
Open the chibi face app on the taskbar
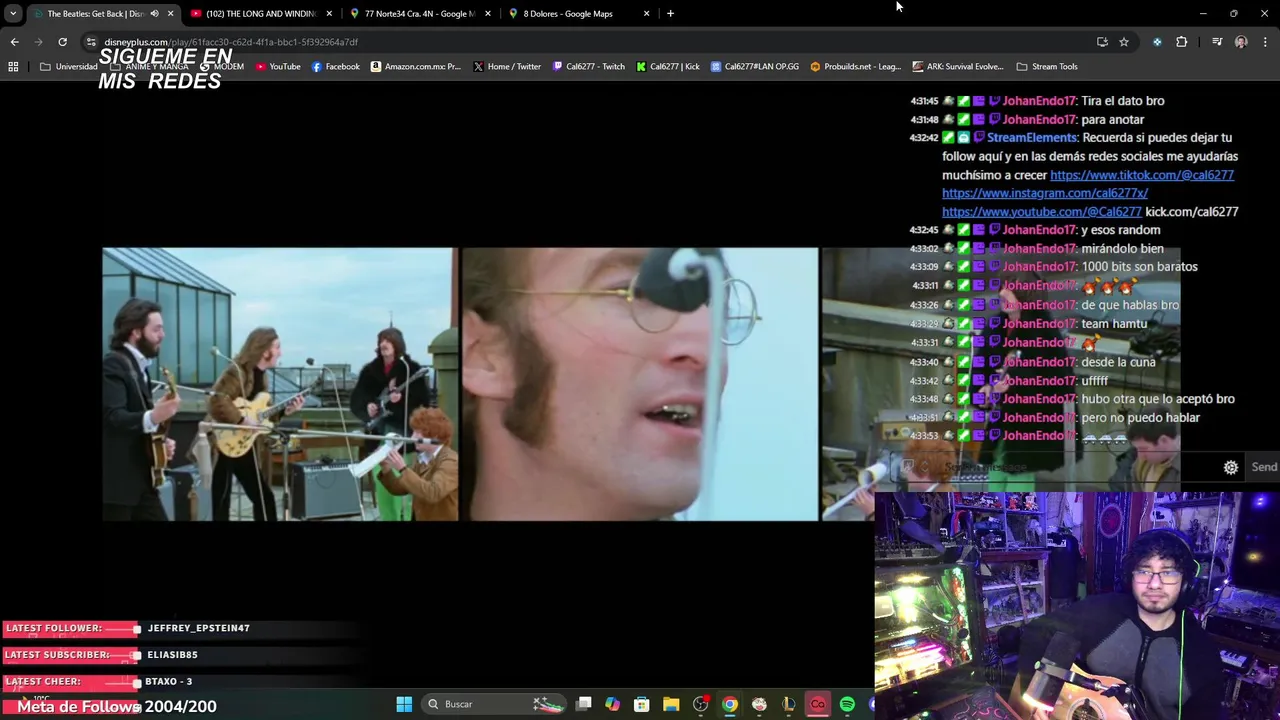(x=759, y=704)
